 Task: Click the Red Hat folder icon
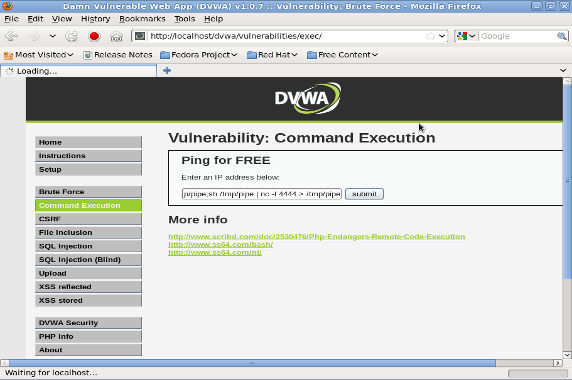[252, 55]
